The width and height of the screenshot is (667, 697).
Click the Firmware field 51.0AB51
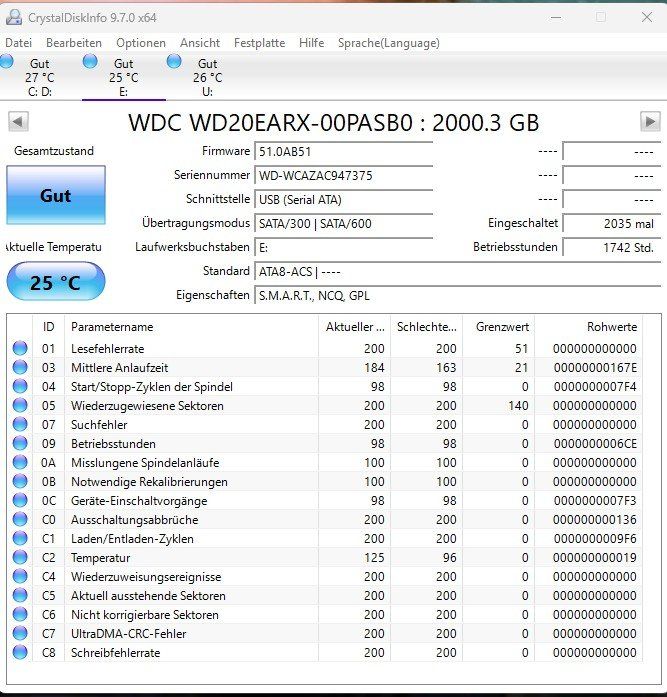[343, 152]
